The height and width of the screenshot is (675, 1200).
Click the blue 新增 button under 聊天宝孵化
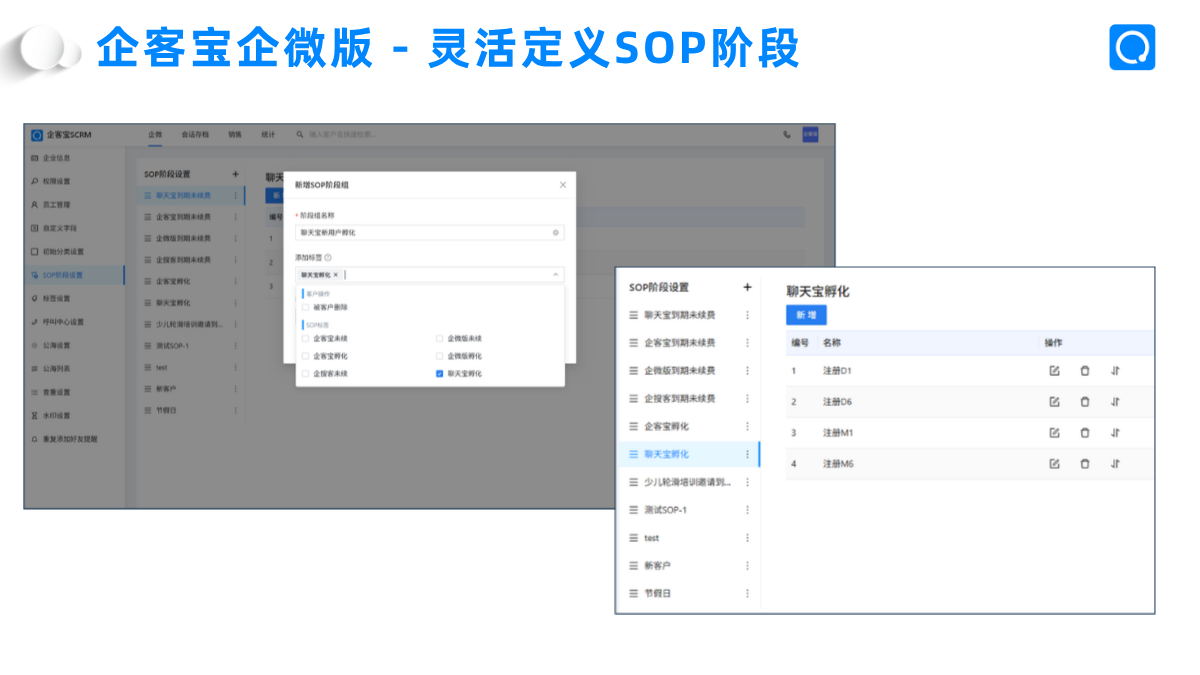click(x=806, y=315)
